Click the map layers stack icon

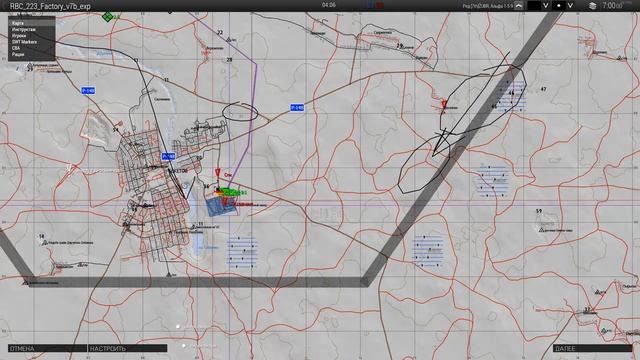(x=593, y=6)
